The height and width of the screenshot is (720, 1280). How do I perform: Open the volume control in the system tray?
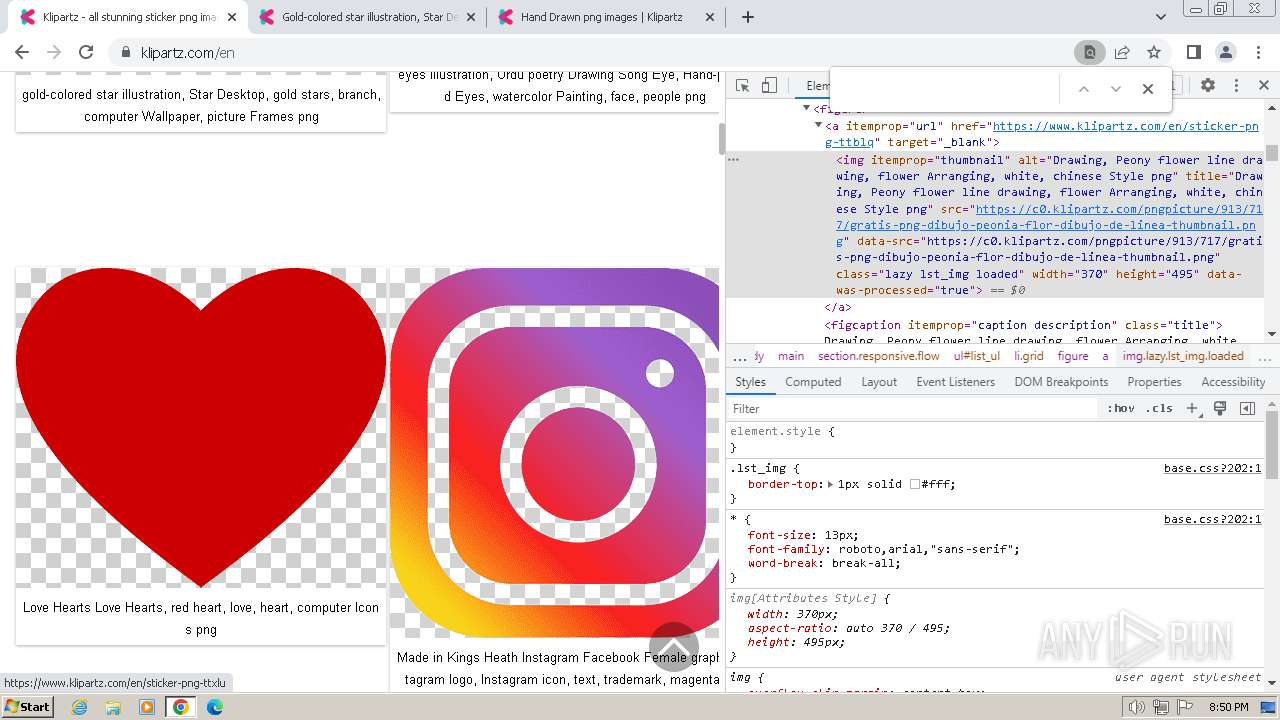tap(1137, 707)
